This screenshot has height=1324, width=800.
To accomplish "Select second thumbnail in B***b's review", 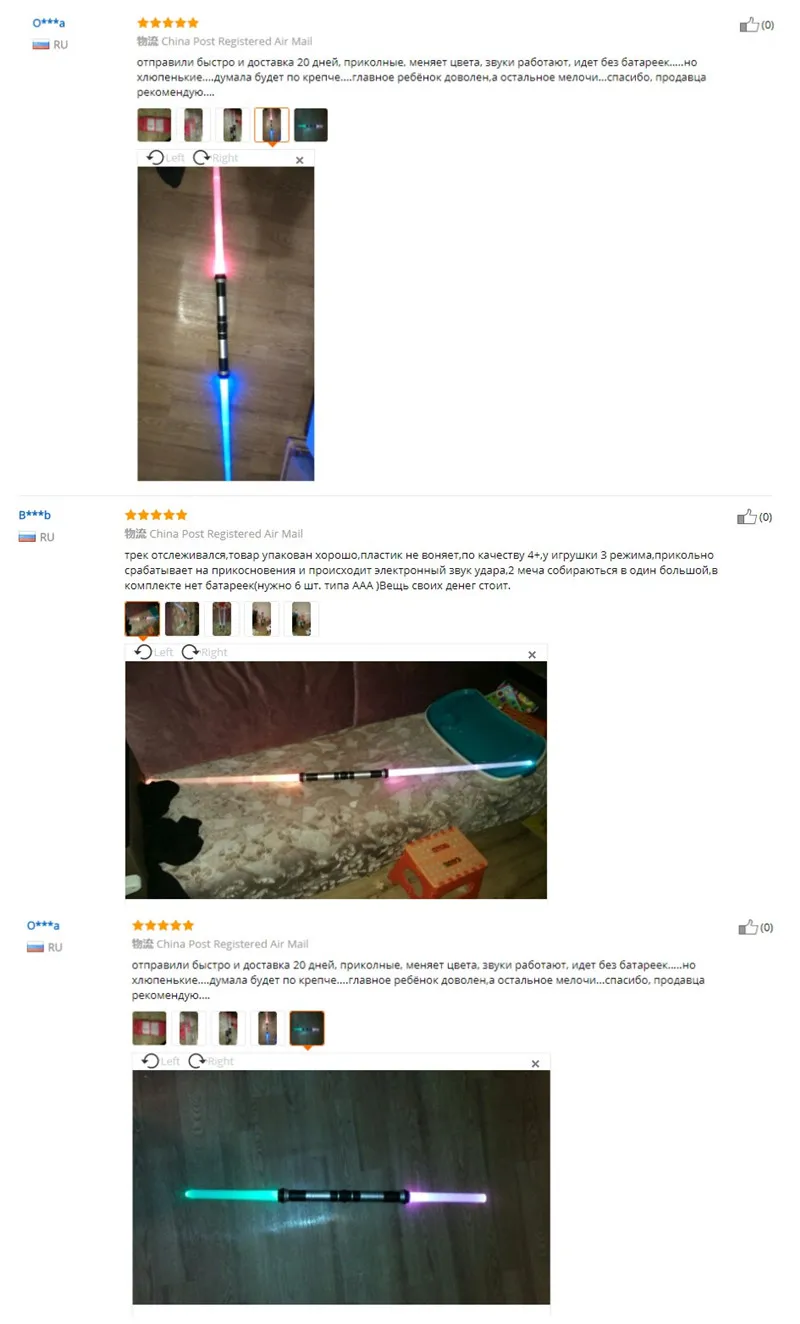I will 182,619.
